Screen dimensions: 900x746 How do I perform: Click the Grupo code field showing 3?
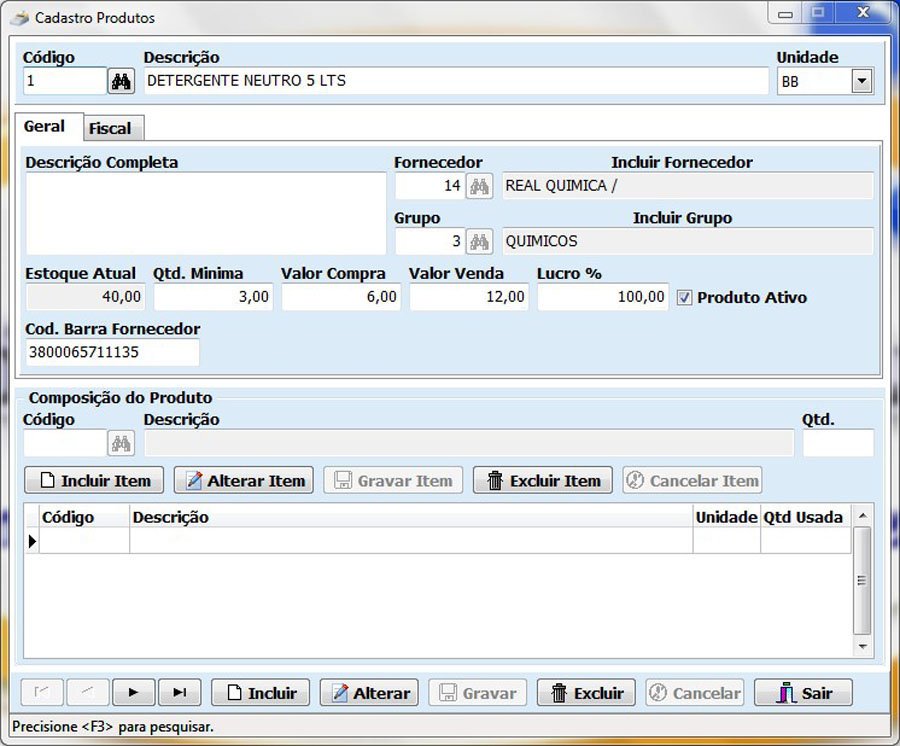(429, 242)
